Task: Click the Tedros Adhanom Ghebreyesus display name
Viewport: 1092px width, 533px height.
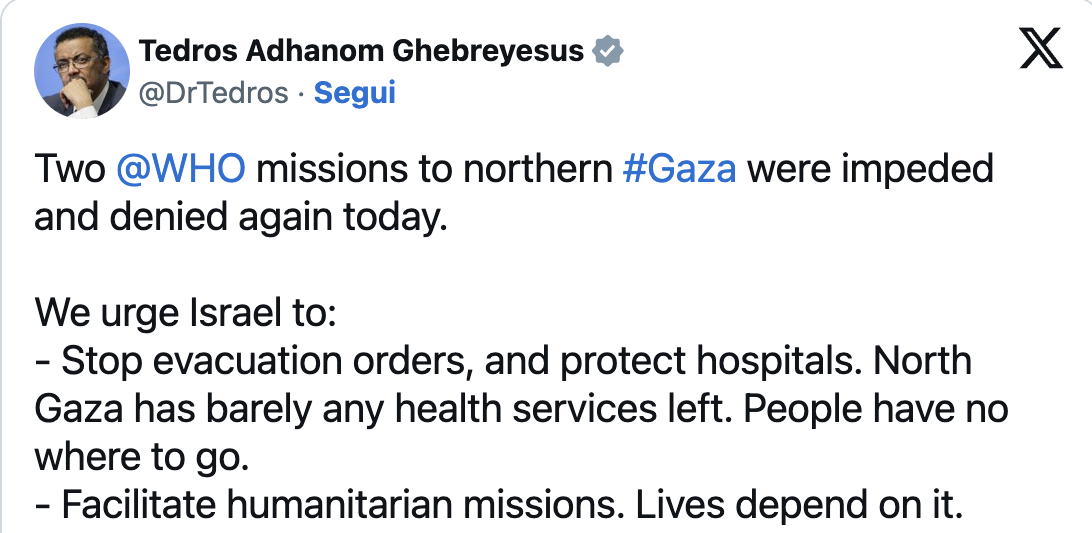Action: (361, 51)
